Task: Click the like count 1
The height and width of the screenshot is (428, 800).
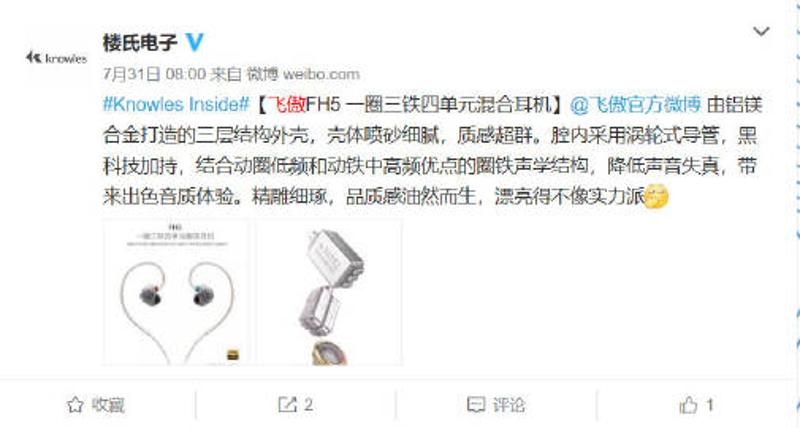Action: [x=709, y=405]
